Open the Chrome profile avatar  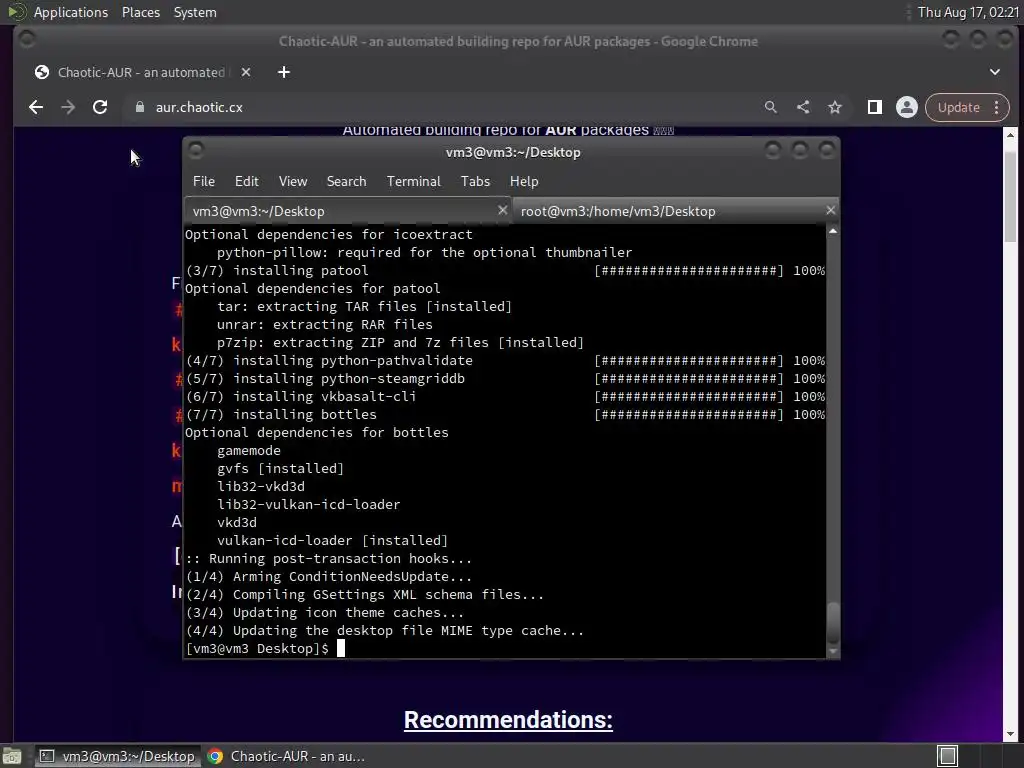click(x=906, y=107)
